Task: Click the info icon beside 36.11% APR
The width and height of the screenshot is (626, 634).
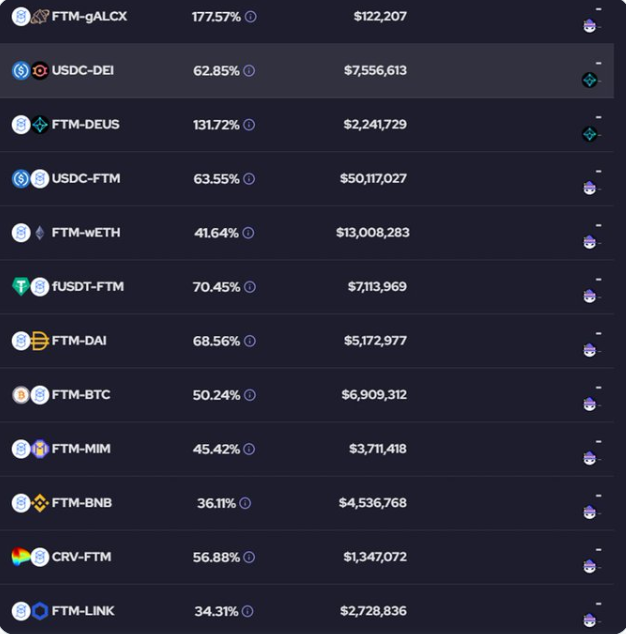Action: pyautogui.click(x=245, y=503)
